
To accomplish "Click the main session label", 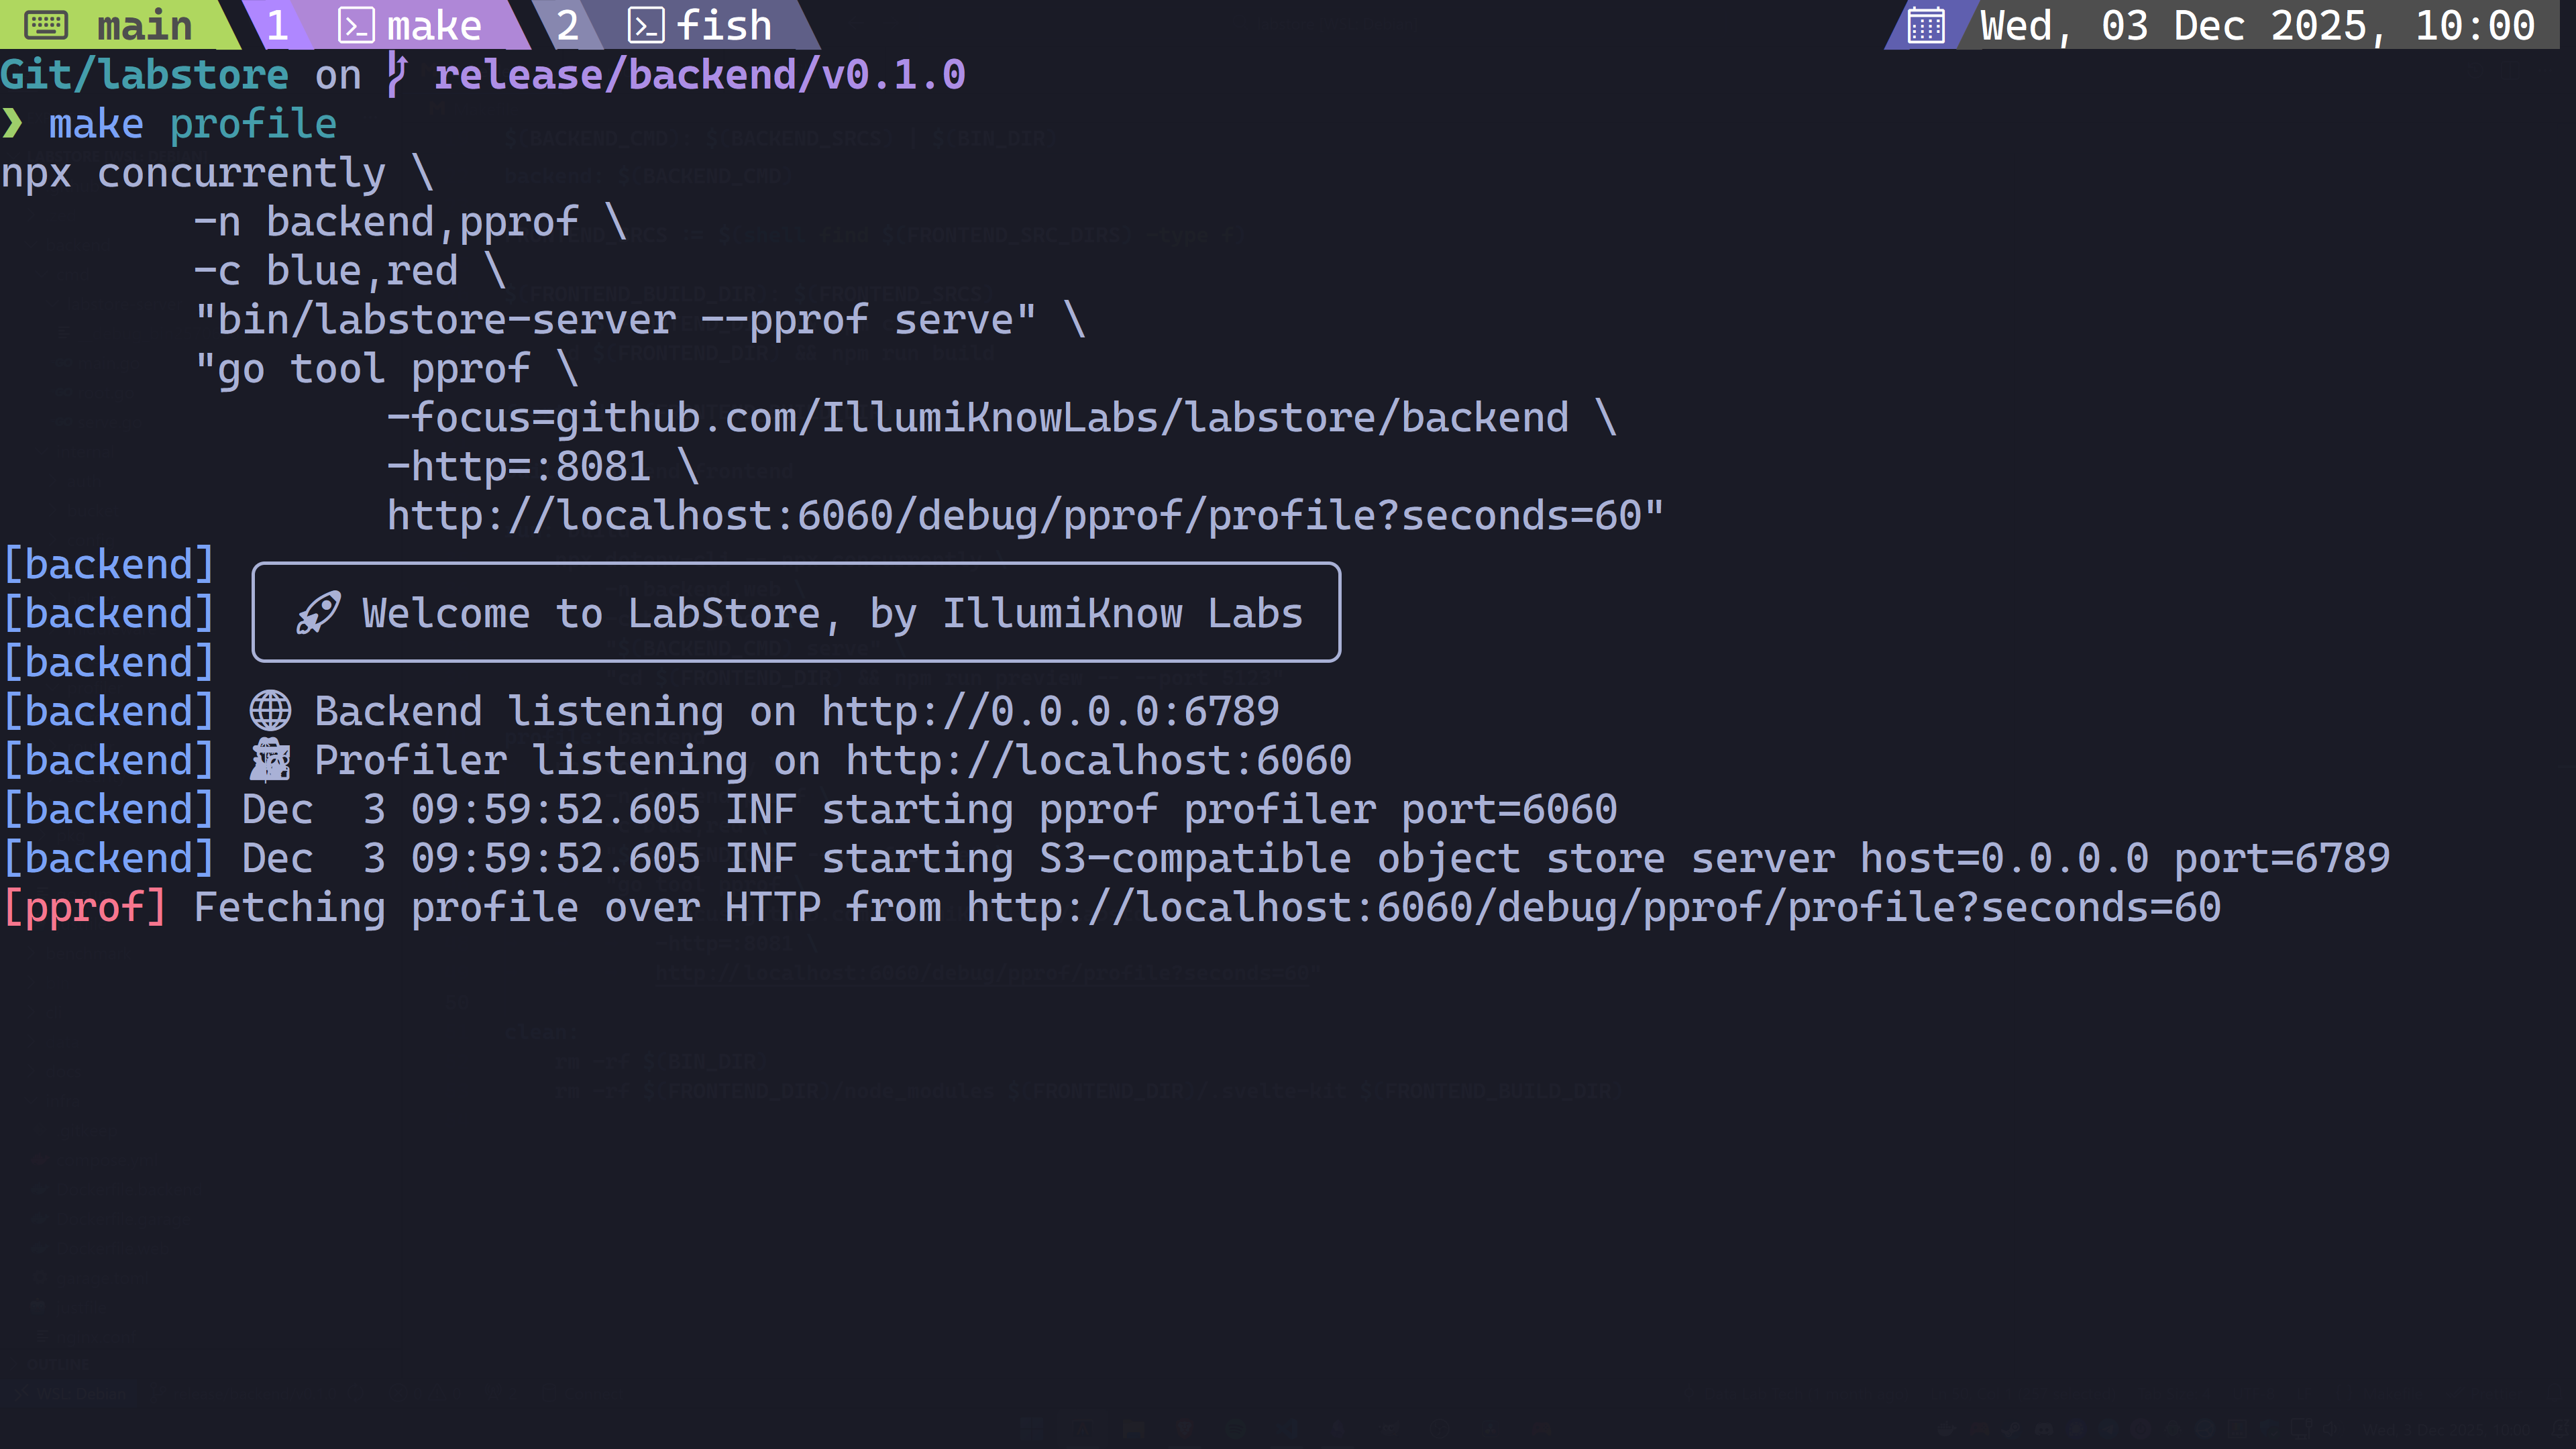I will [x=144, y=25].
